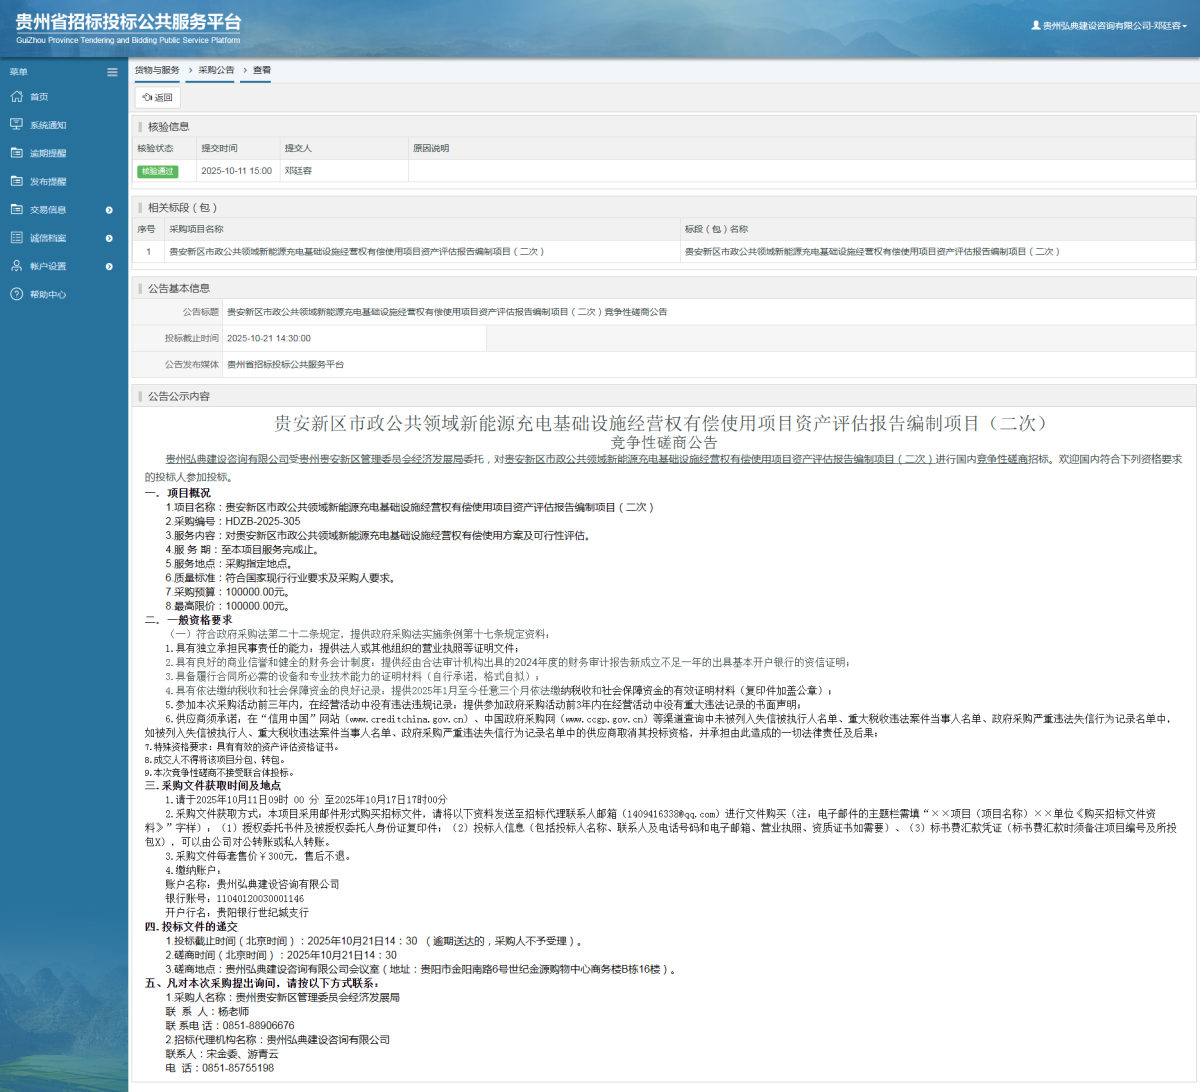
Task: Click the home icon beside 首页
Action: pos(16,97)
